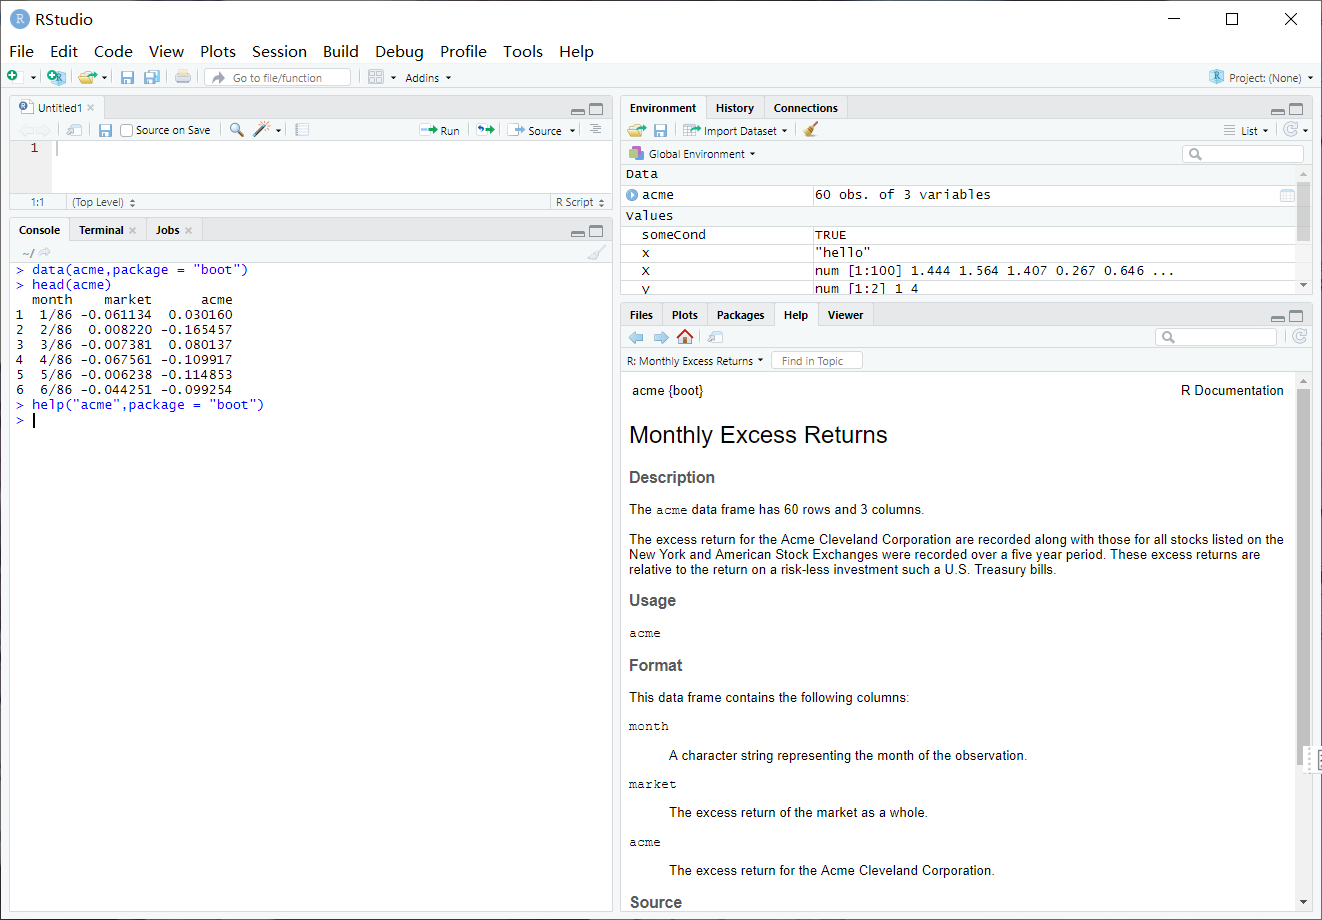Save current document in the main toolbar
This screenshot has height=920, width=1322.
(x=127, y=77)
